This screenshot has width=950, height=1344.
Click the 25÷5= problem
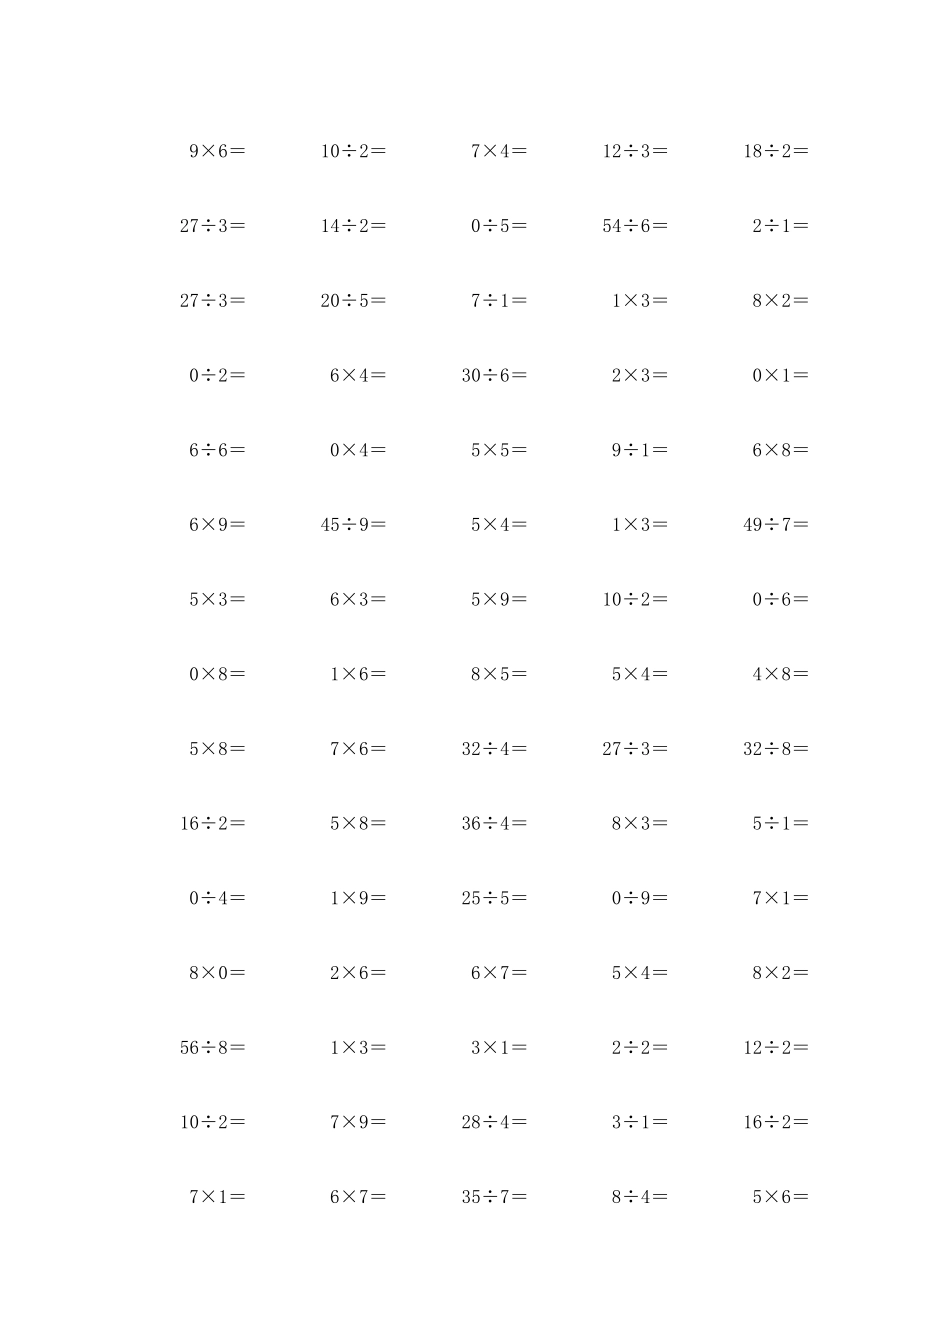click(x=494, y=899)
